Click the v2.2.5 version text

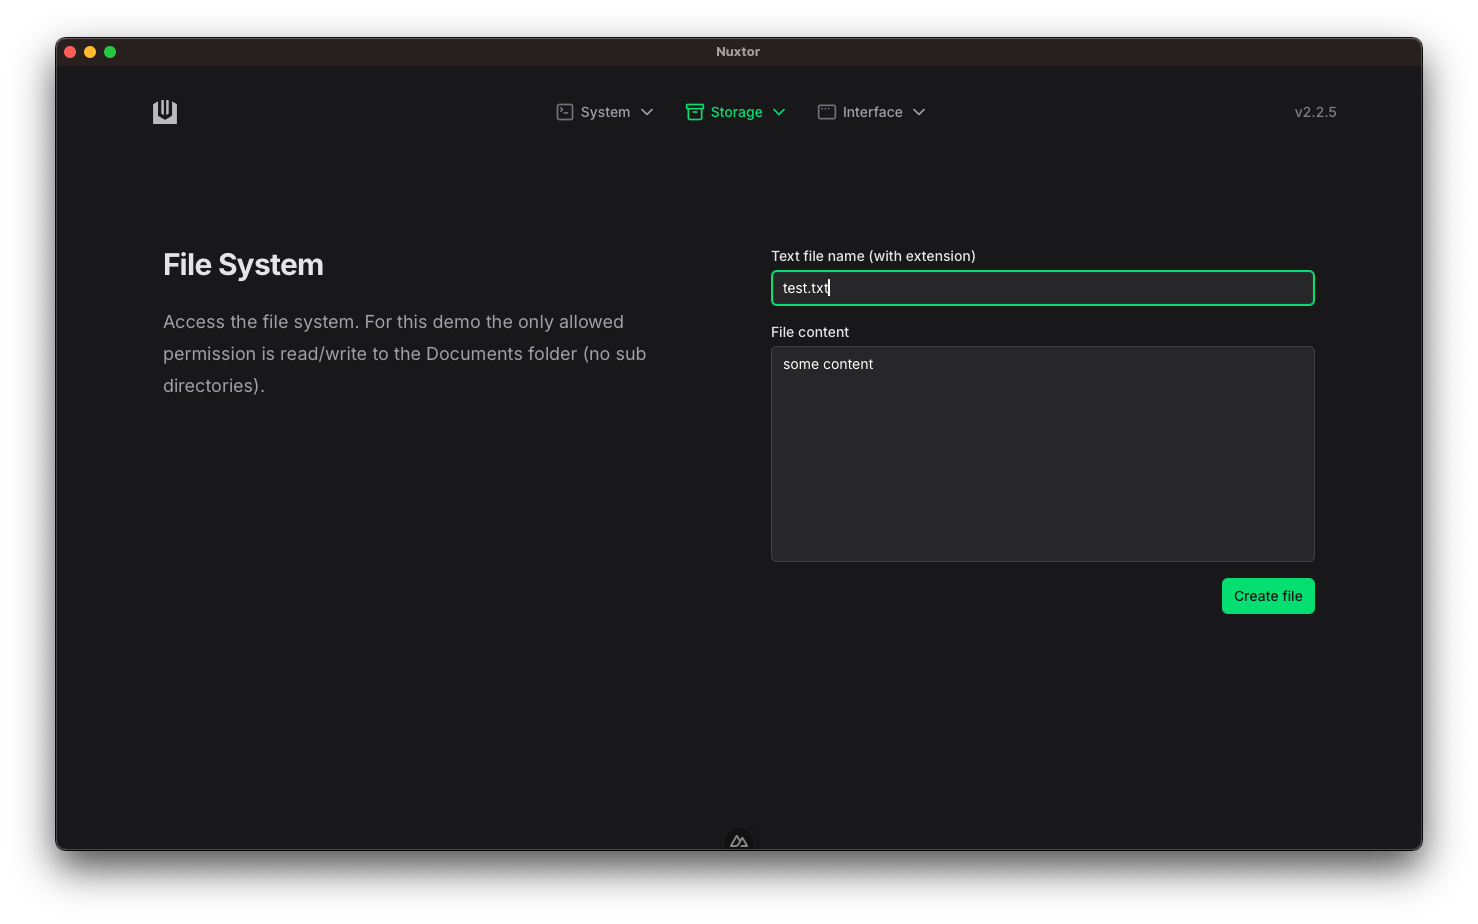coord(1315,112)
